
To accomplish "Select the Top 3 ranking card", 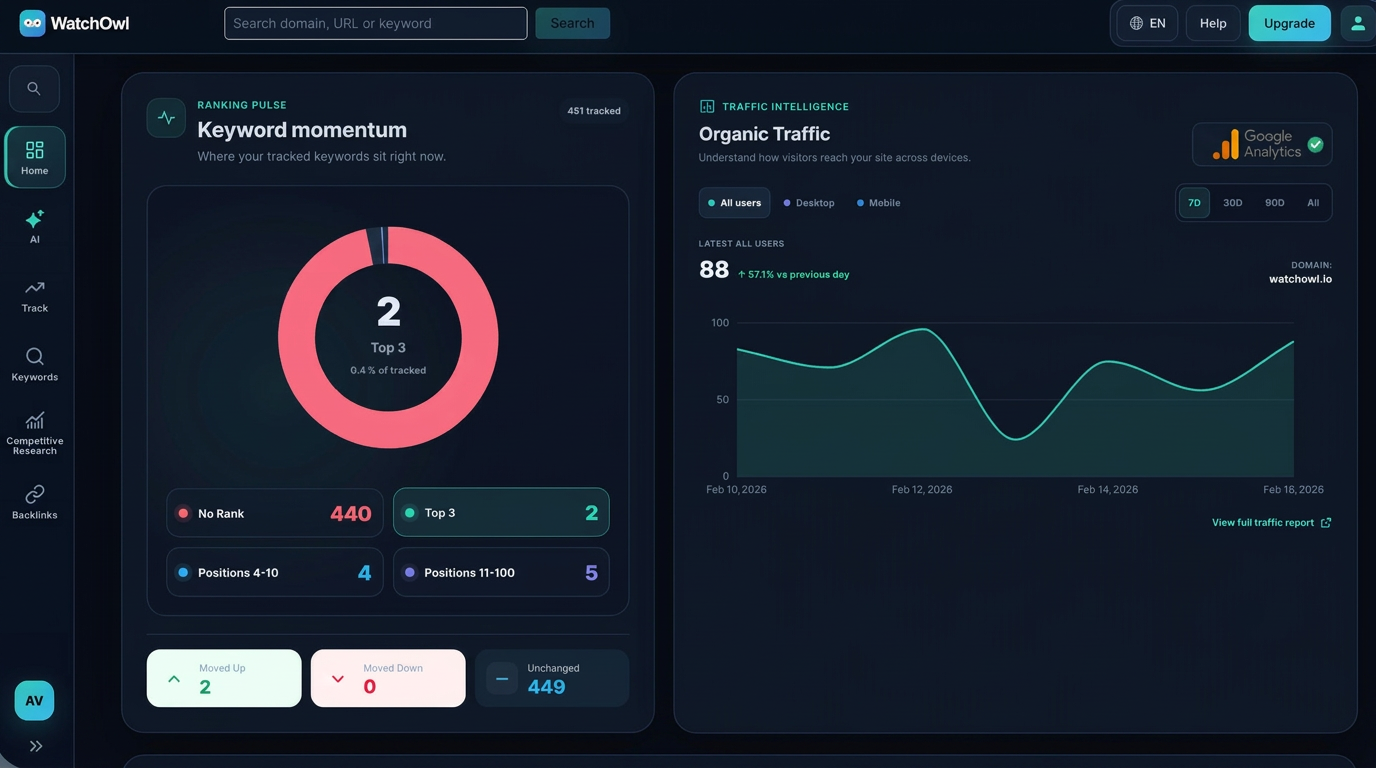I will tap(501, 513).
